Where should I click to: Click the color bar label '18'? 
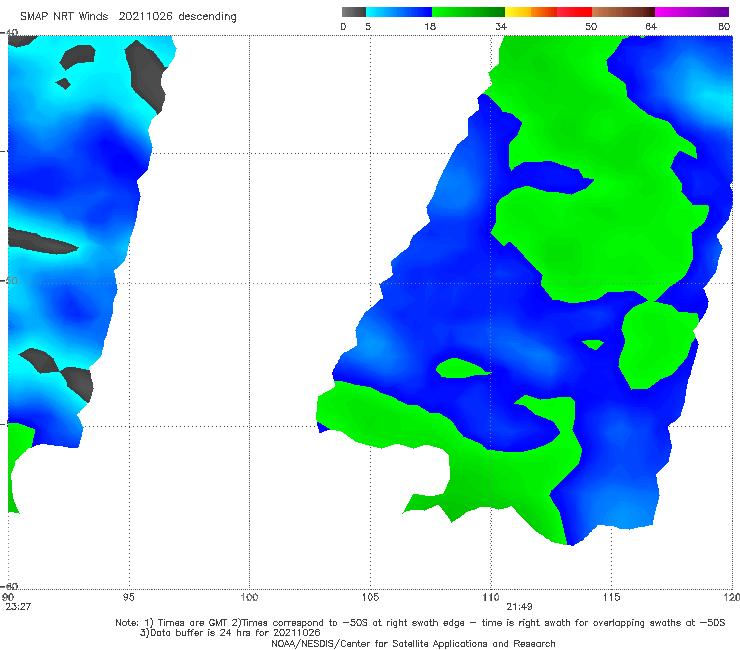tap(430, 26)
